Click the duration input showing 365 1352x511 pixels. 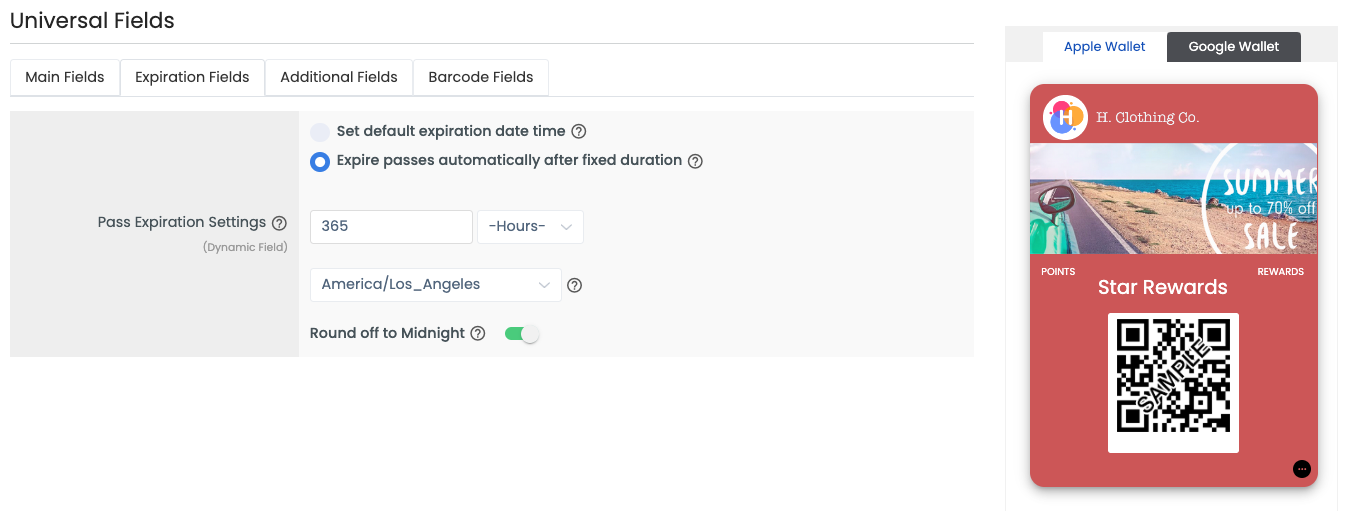click(391, 227)
